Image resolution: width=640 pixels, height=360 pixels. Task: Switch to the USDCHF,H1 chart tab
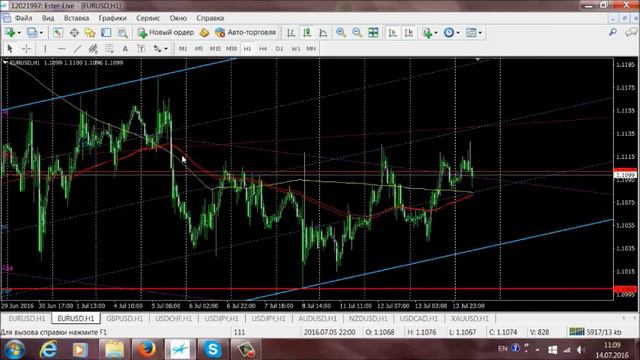click(173, 318)
